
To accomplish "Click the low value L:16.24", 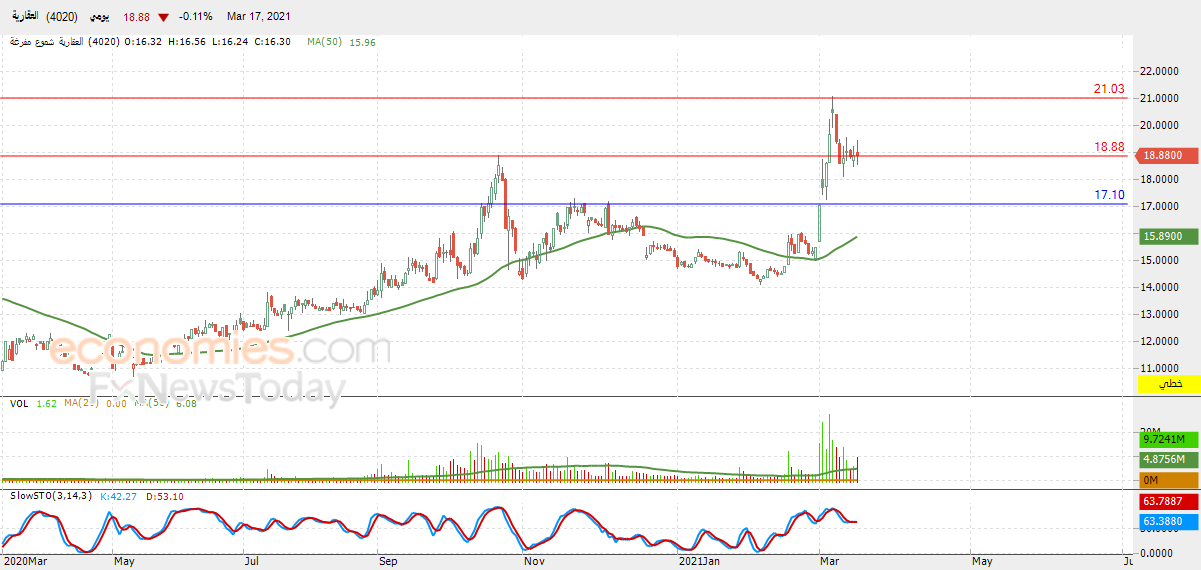I will pyautogui.click(x=230, y=42).
